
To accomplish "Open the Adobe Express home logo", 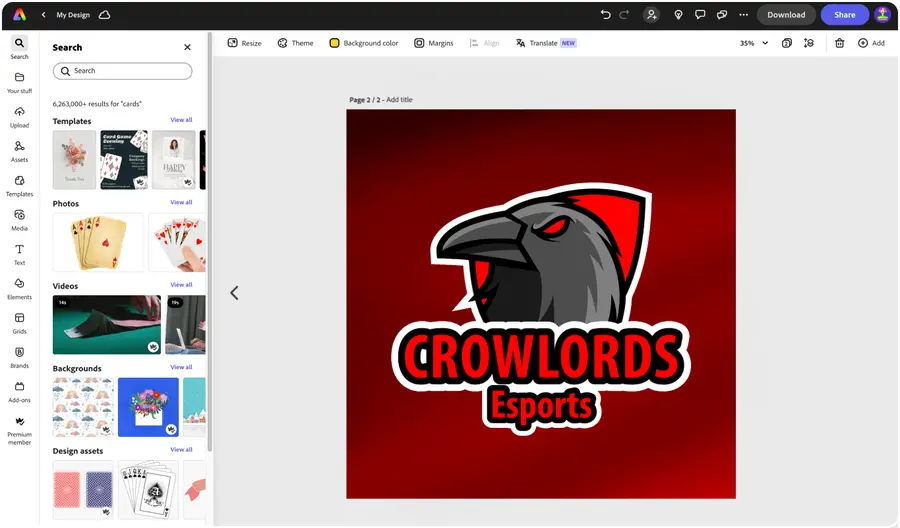I will [20, 15].
